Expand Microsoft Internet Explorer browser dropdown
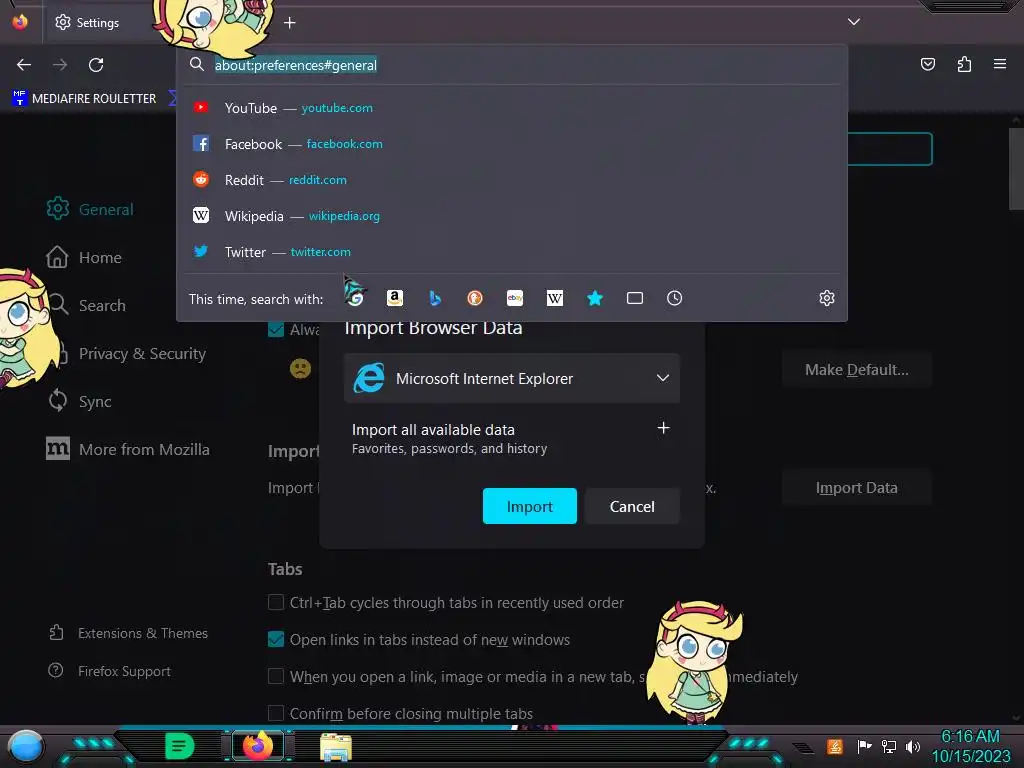The height and width of the screenshot is (768, 1024). [x=512, y=378]
